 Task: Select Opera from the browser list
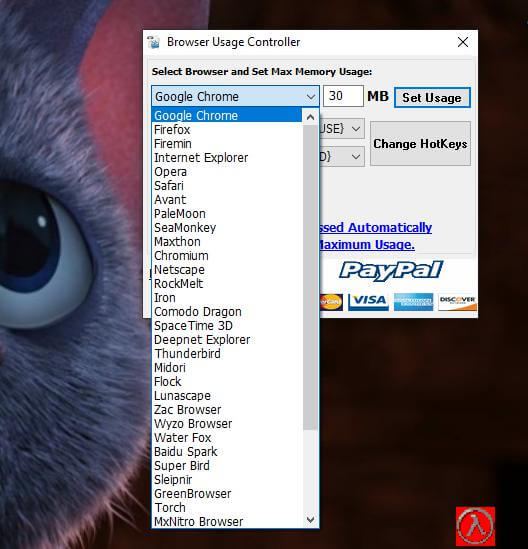tap(227, 172)
